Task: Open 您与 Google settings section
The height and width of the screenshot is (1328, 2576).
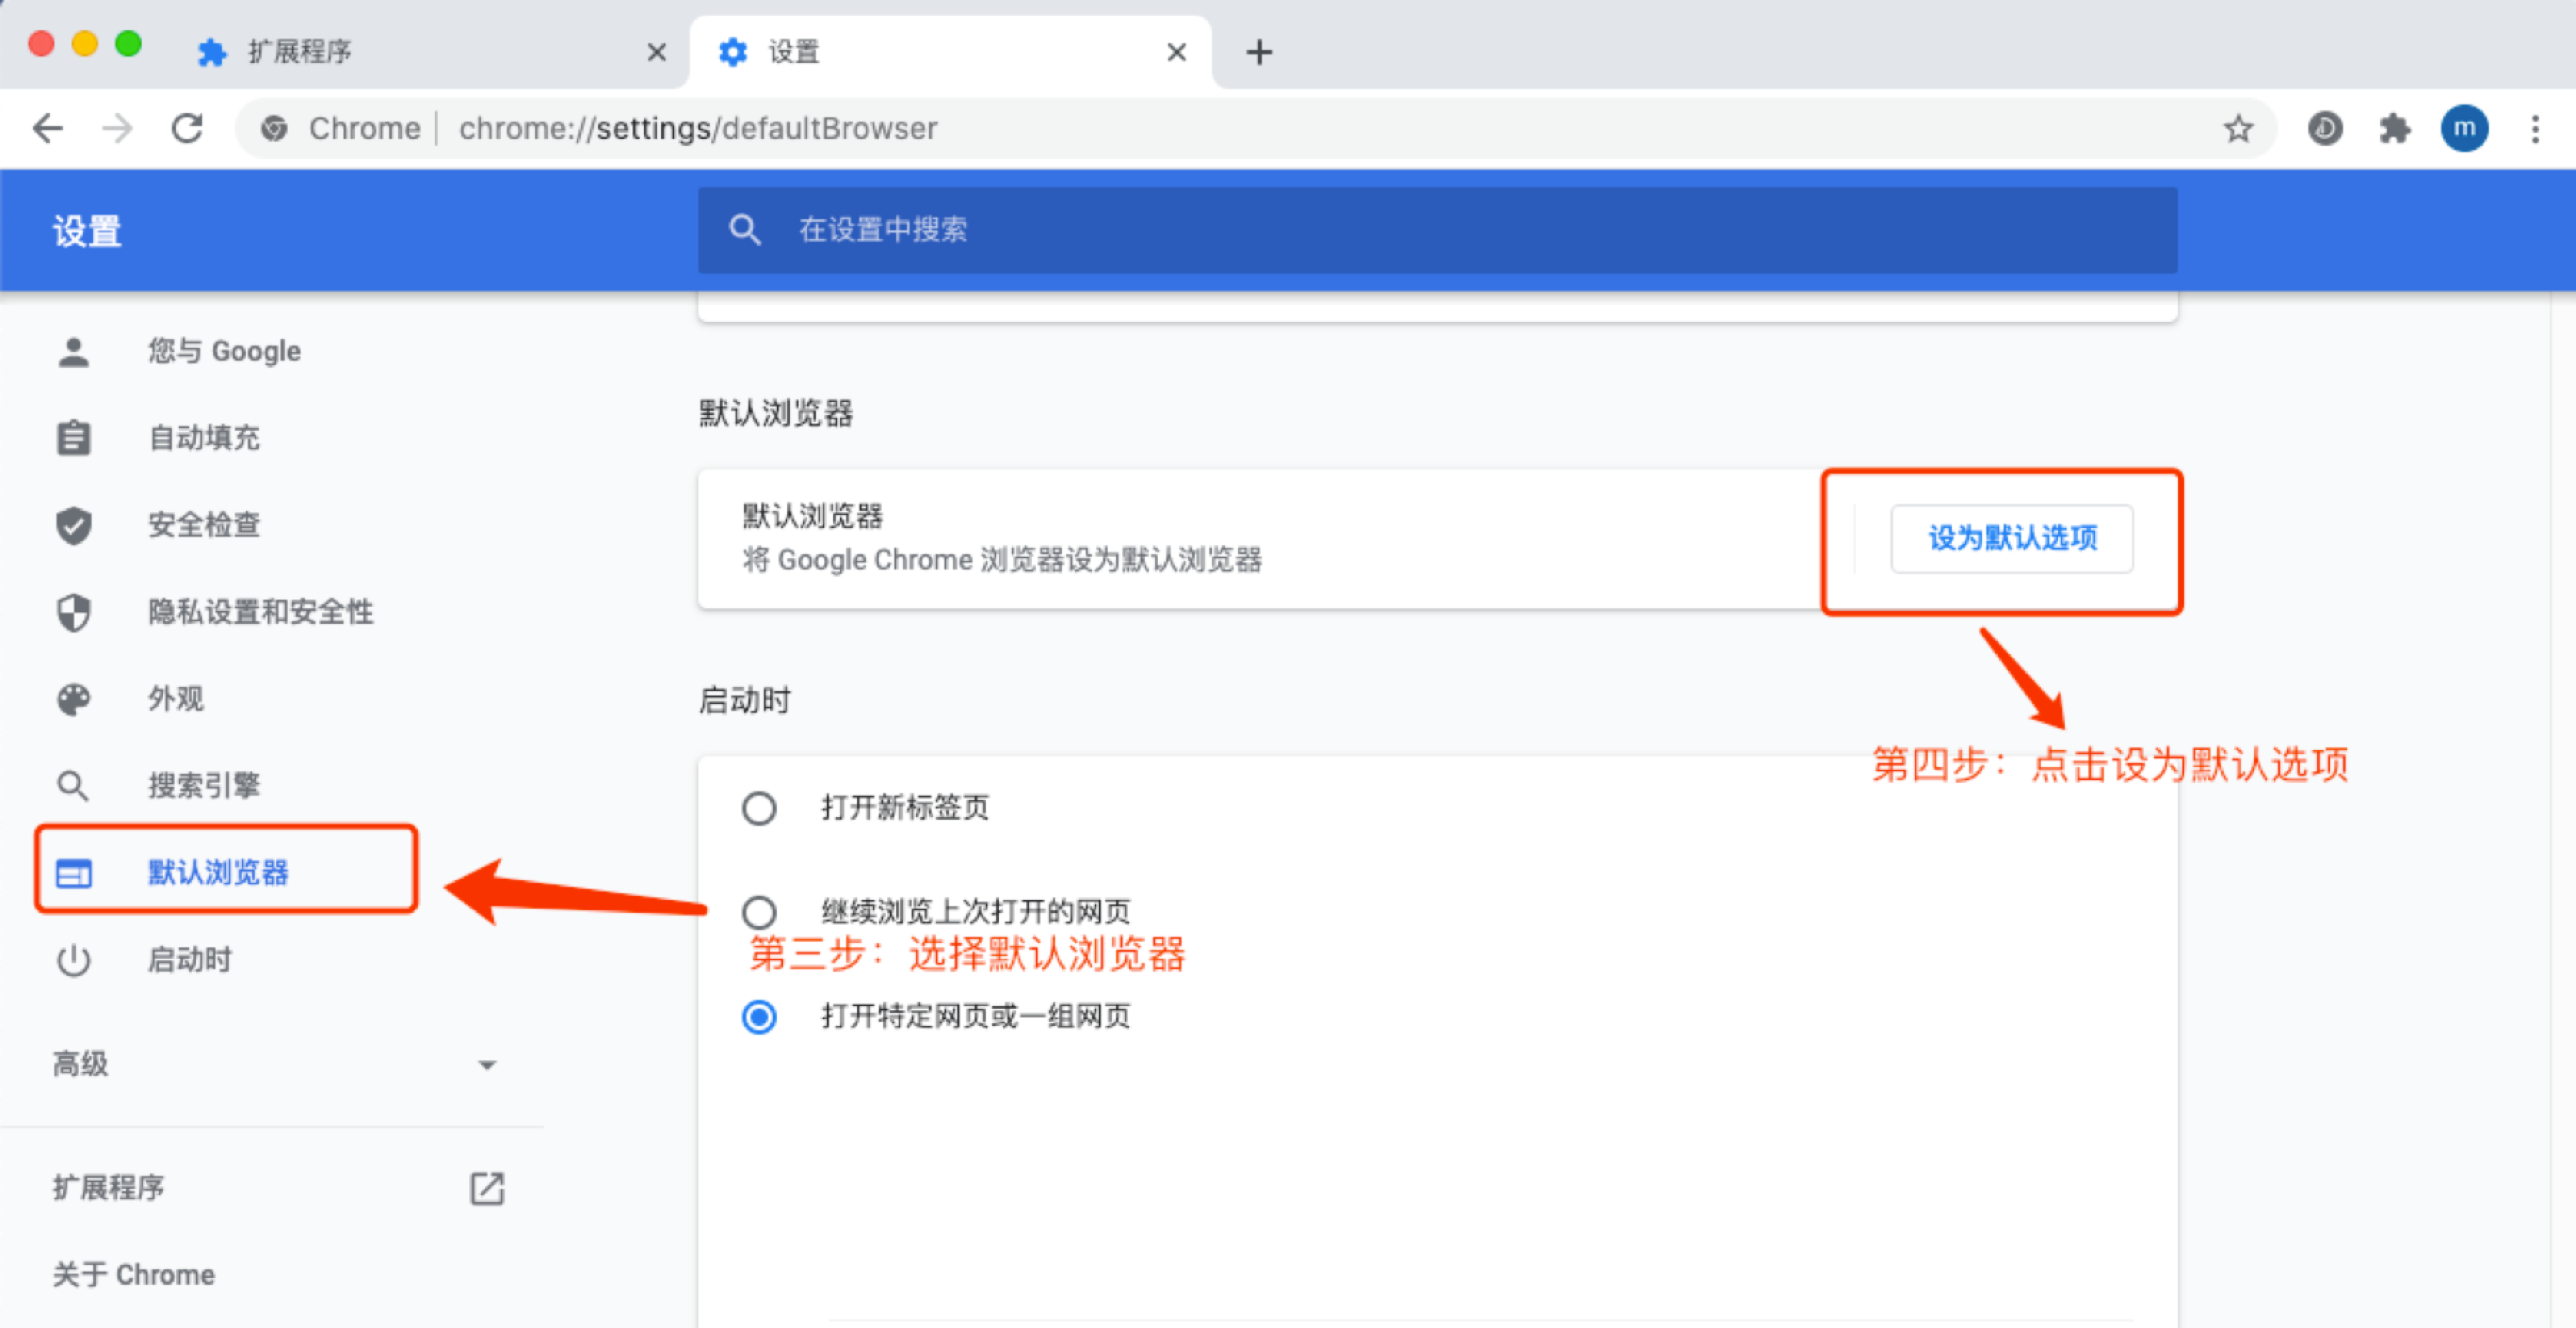Action: point(224,352)
